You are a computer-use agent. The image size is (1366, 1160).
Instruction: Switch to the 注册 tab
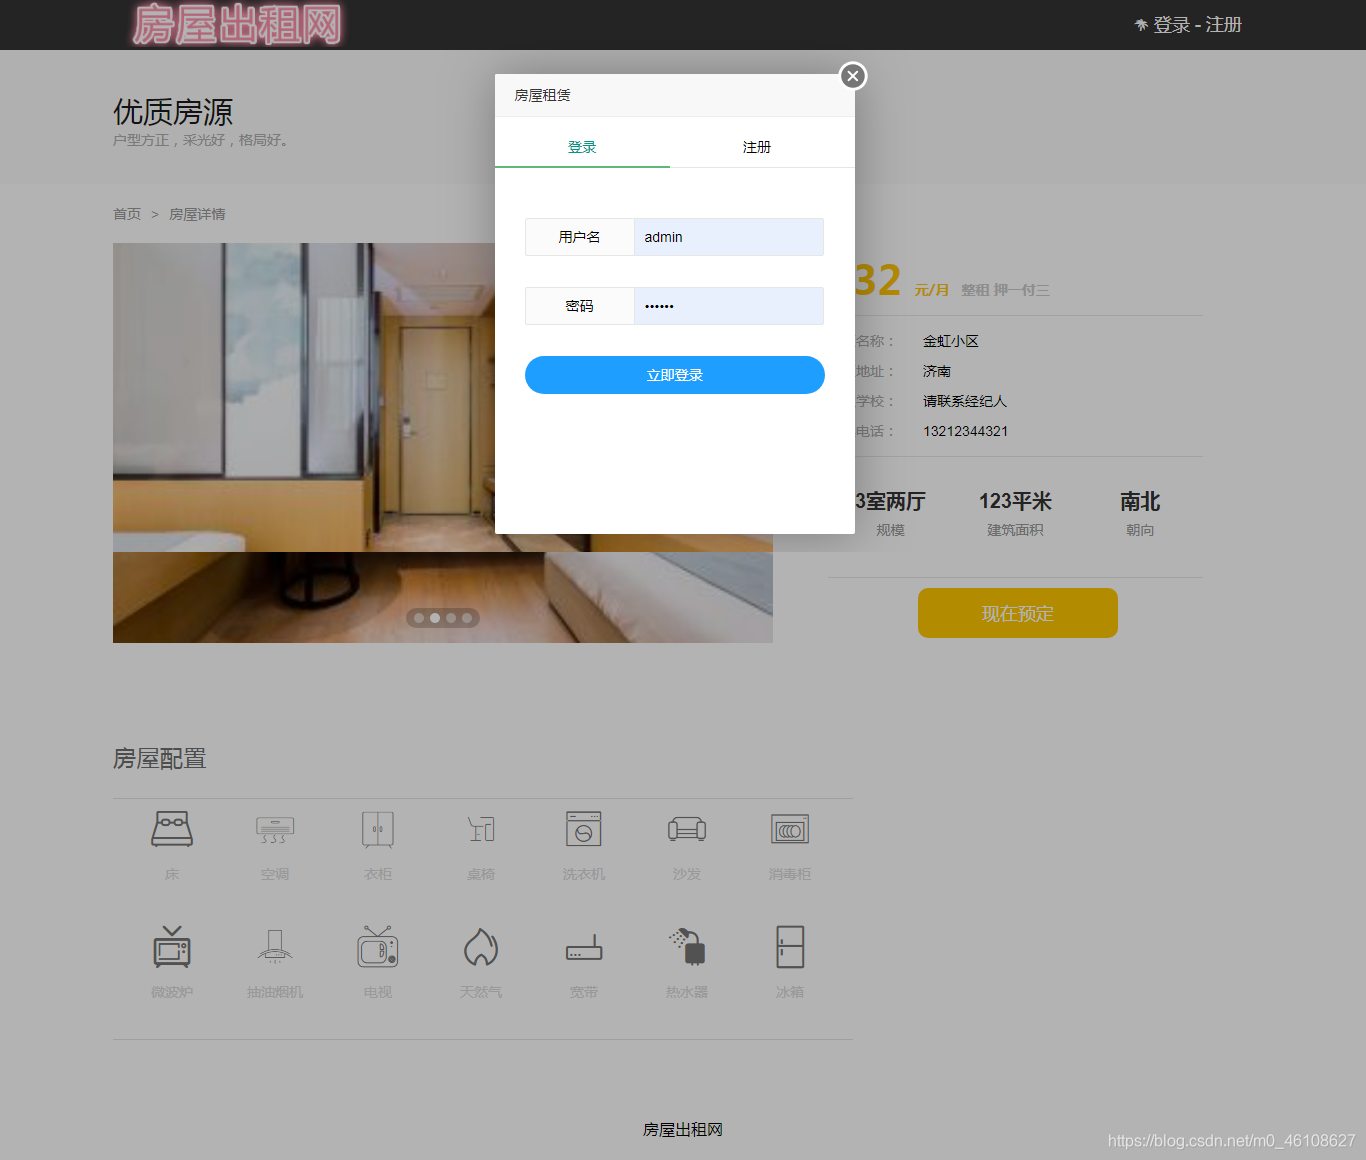pos(757,147)
